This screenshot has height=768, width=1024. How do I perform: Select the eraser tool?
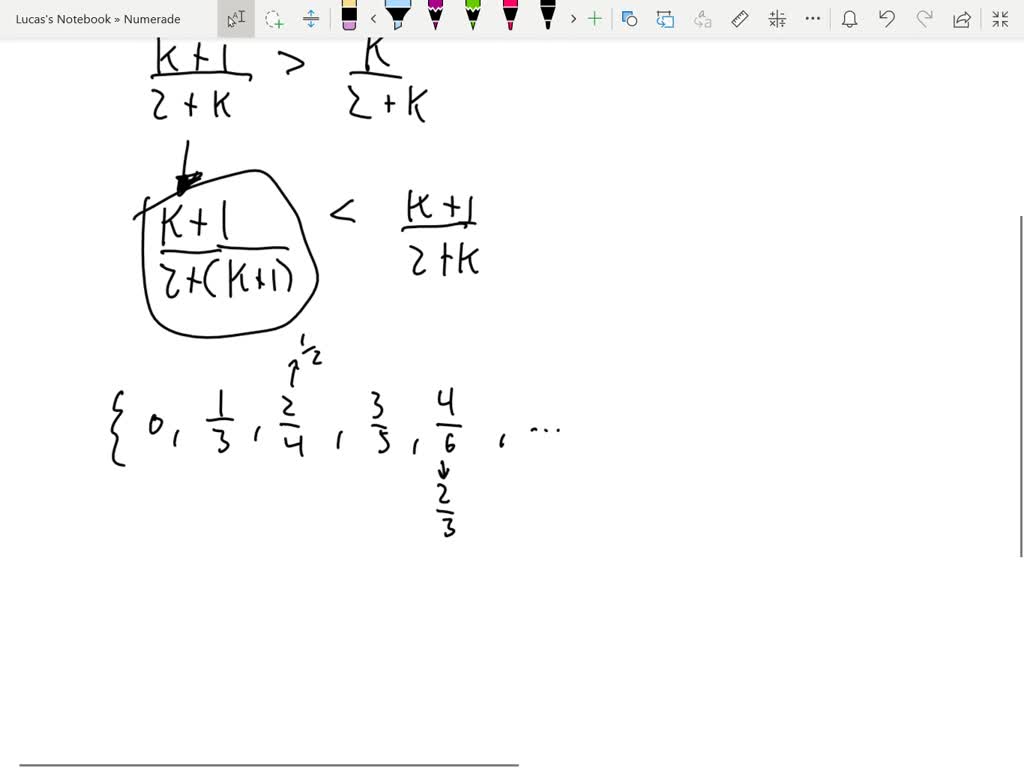click(348, 18)
